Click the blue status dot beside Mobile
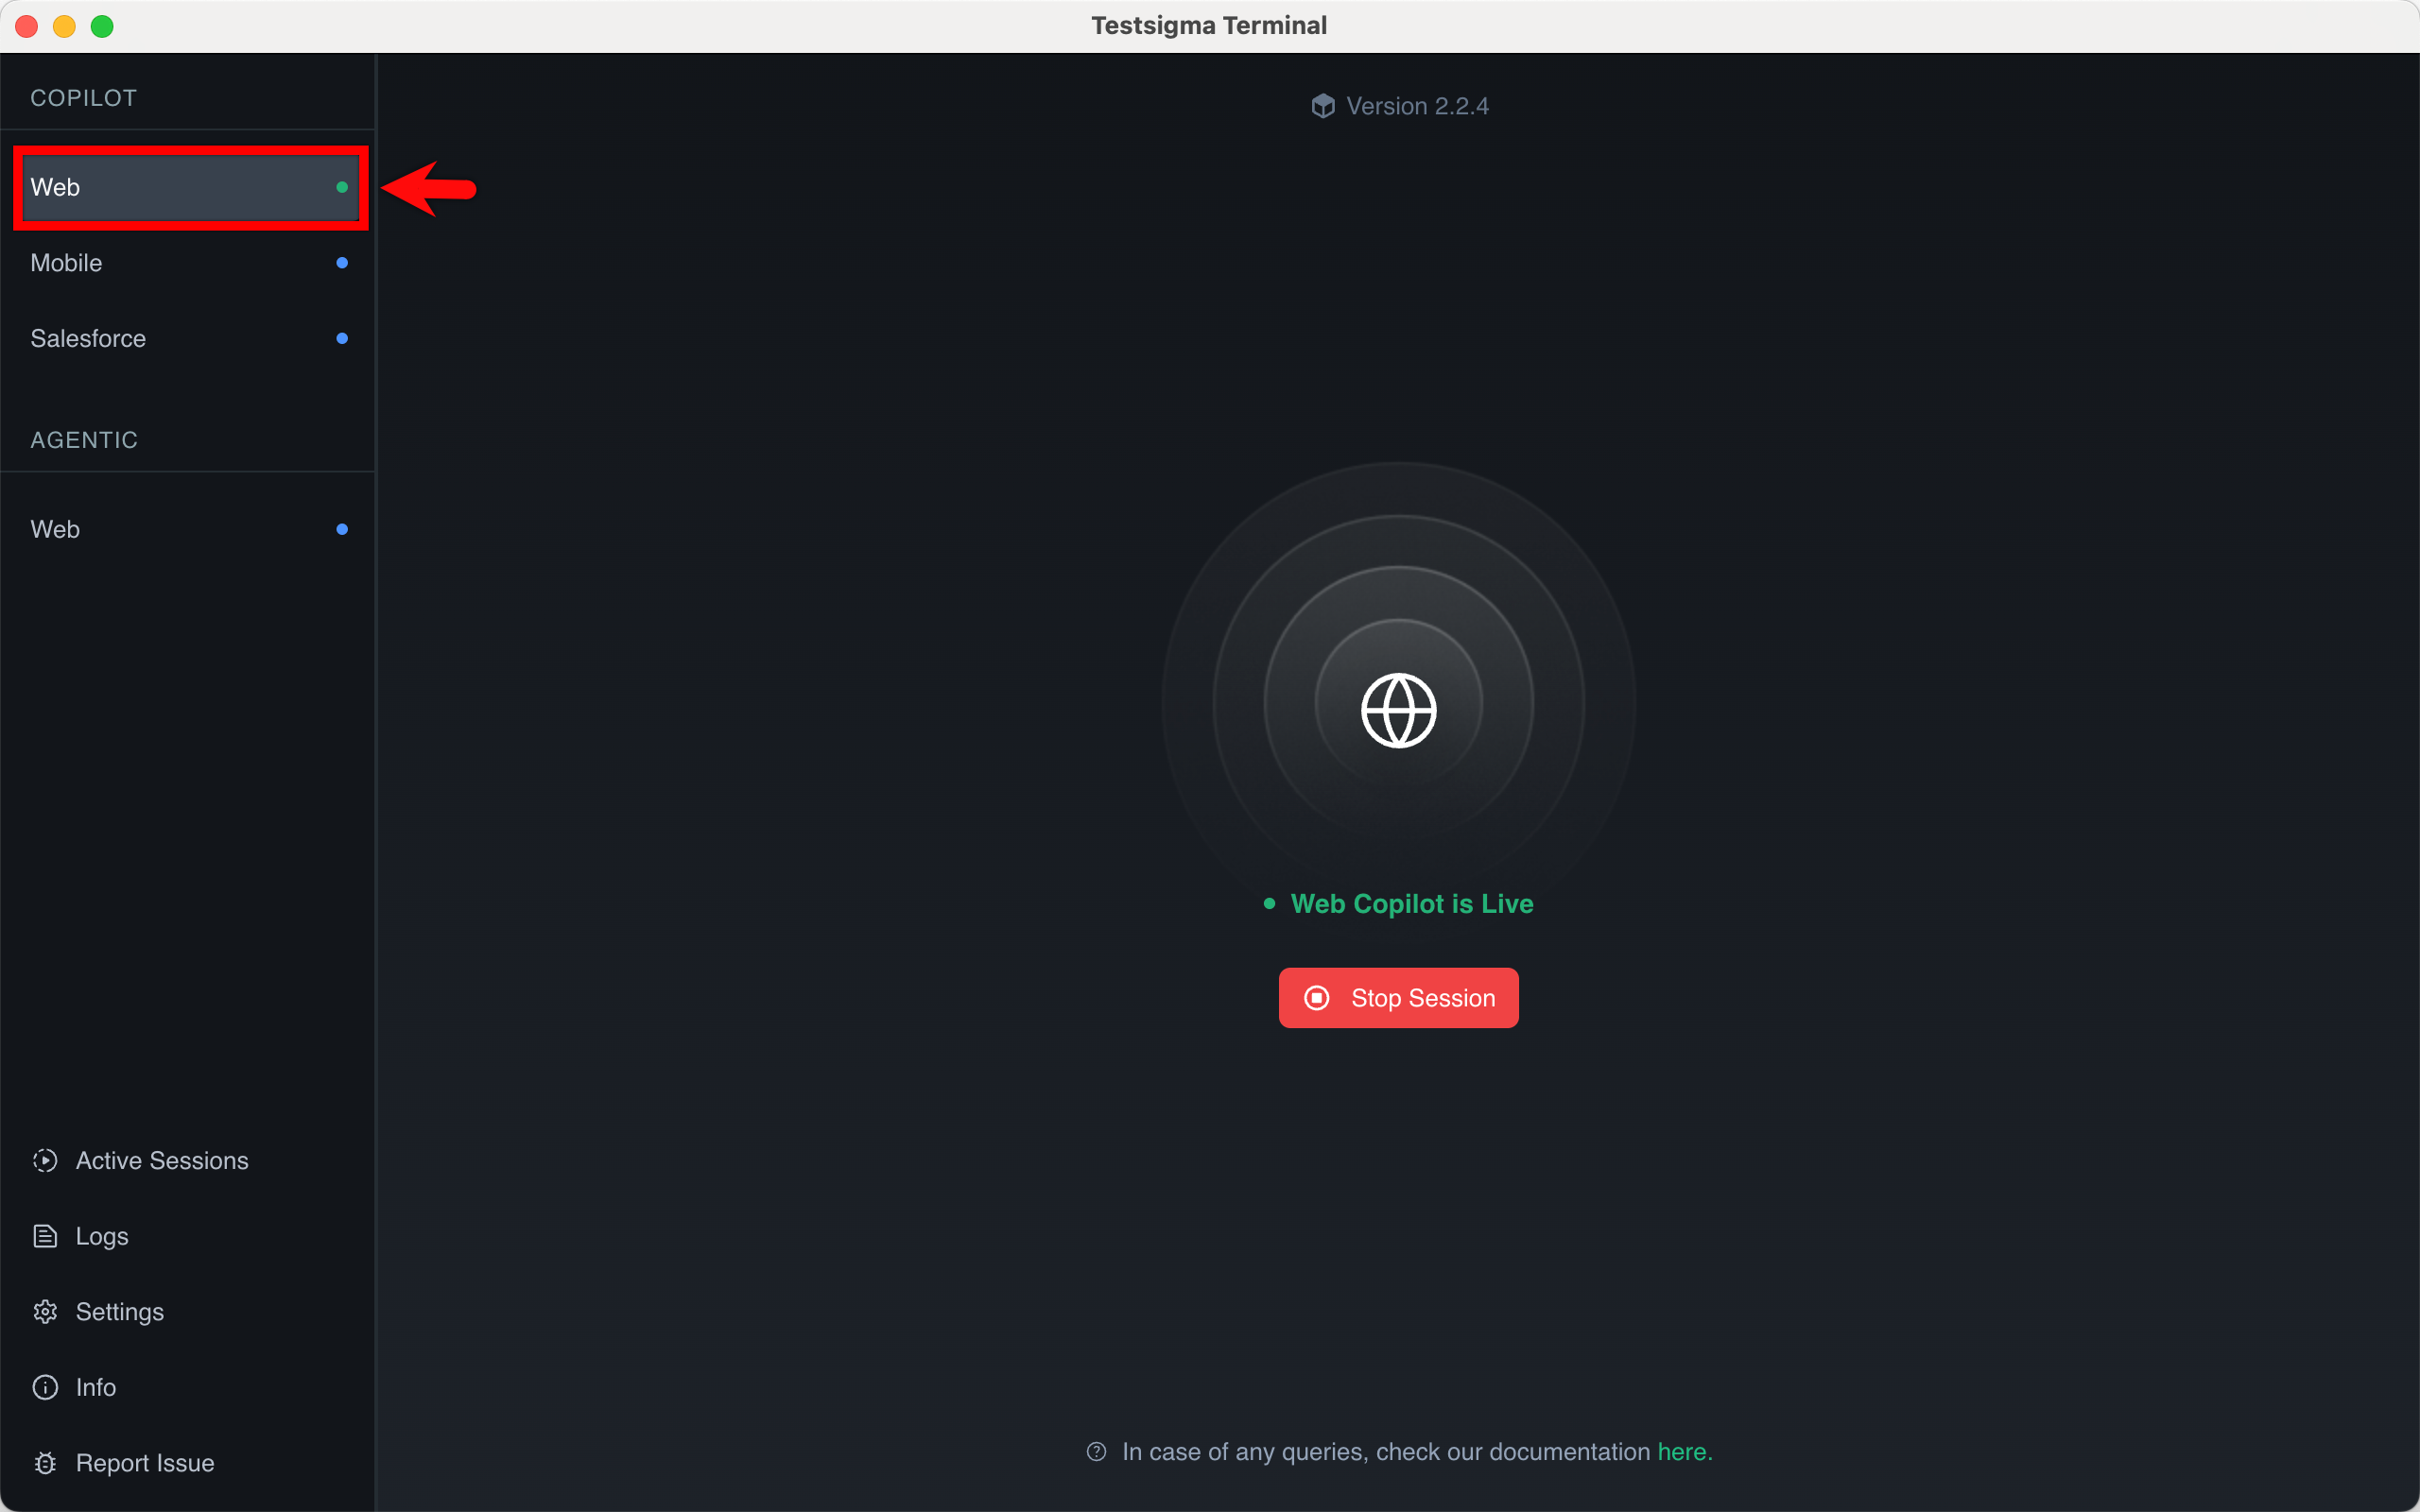Screen dimensions: 2420x1512 click(x=342, y=263)
